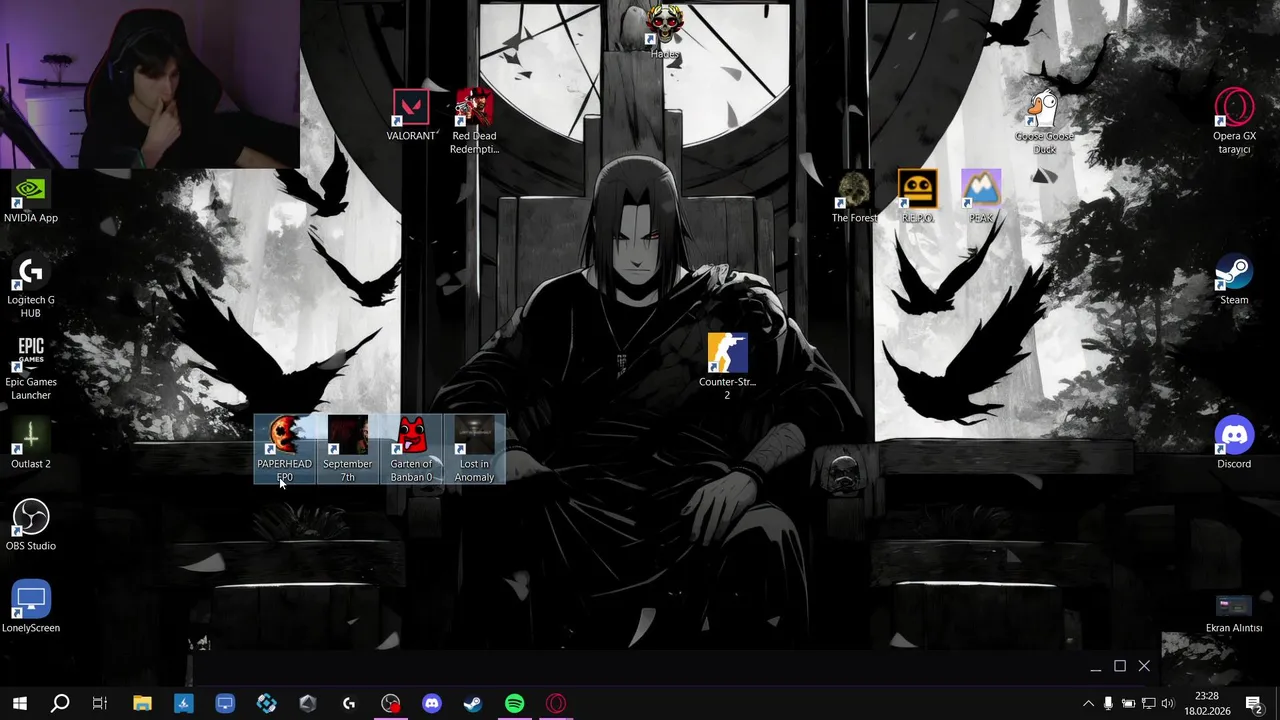Select the Epic Games Launcher desktop icon
Screen dimensions: 1280x720
pos(31,368)
